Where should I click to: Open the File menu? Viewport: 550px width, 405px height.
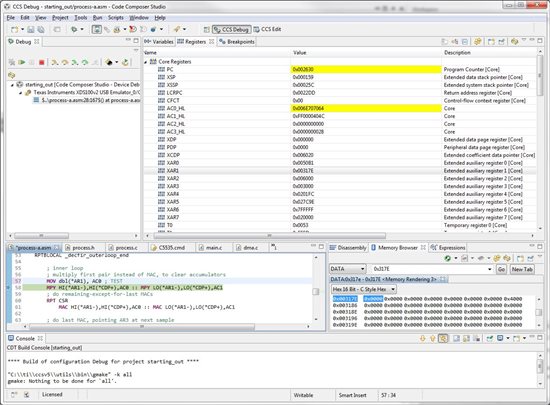(x=11, y=18)
